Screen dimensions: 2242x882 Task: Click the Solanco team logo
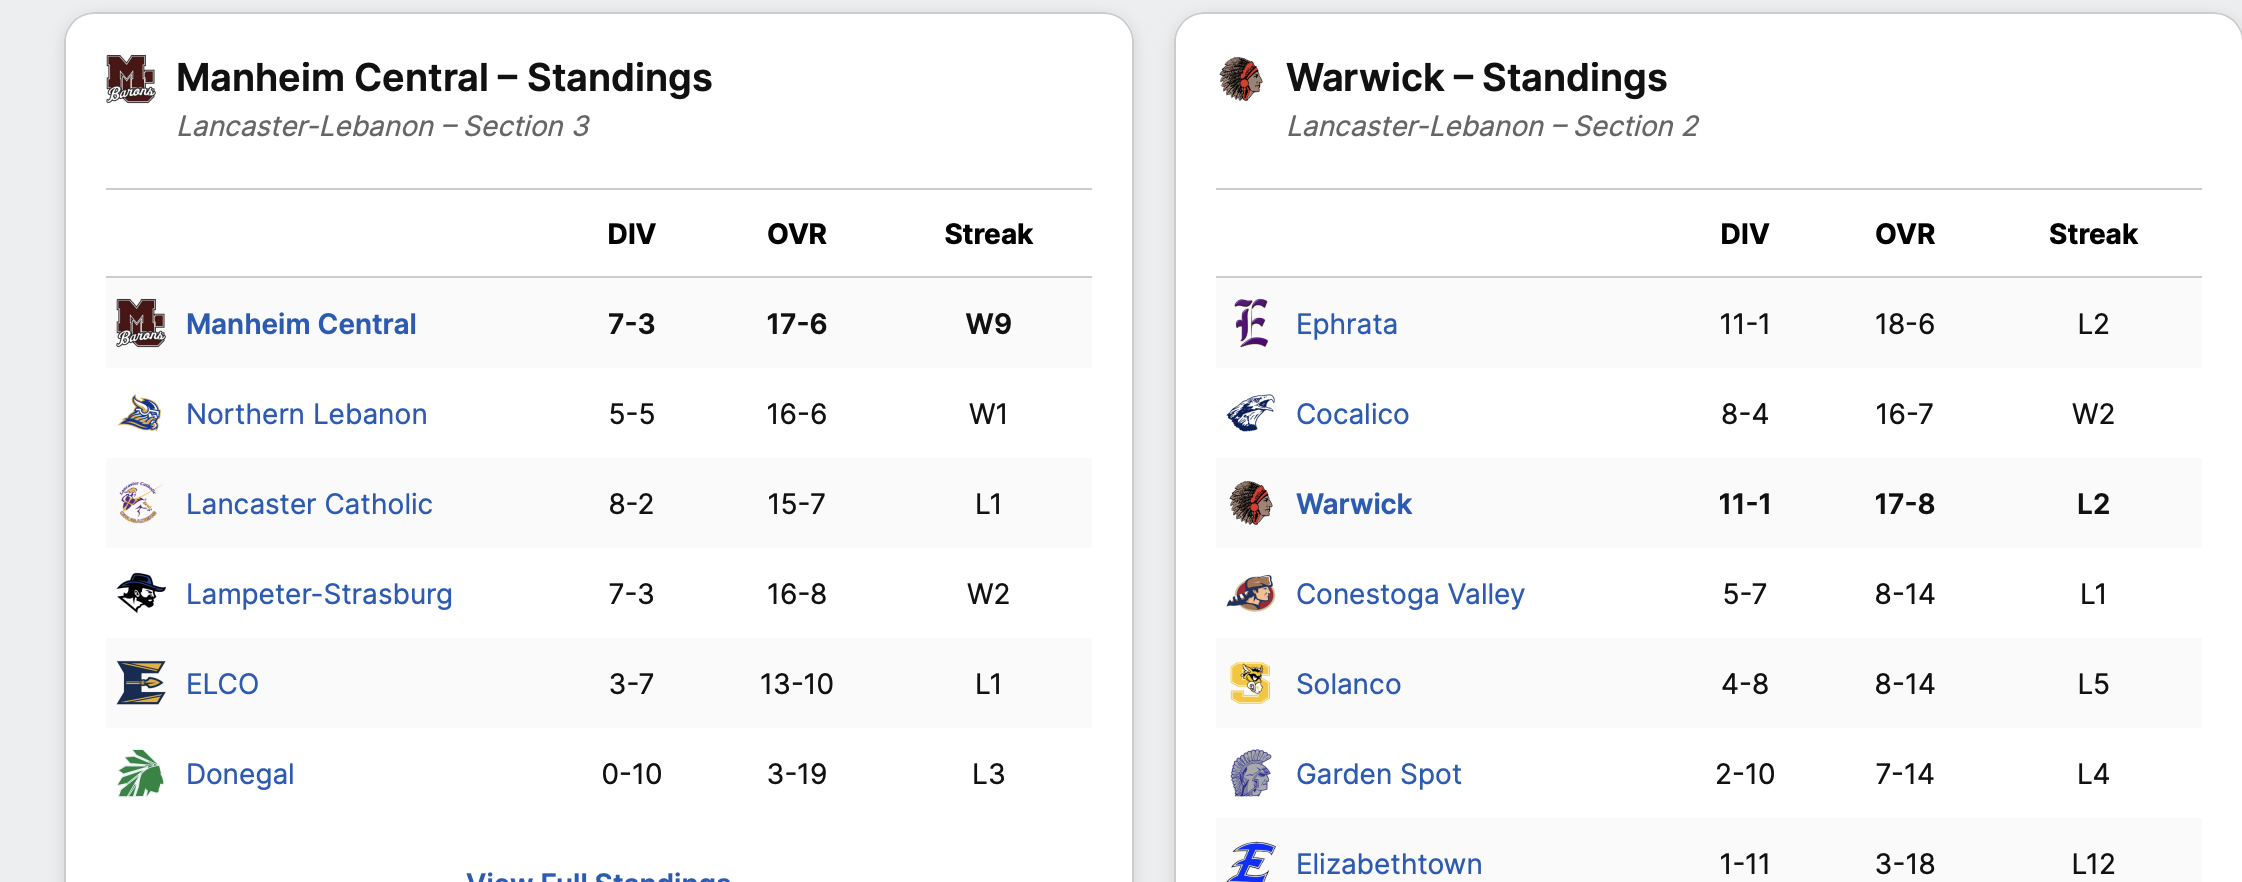[x=1250, y=683]
